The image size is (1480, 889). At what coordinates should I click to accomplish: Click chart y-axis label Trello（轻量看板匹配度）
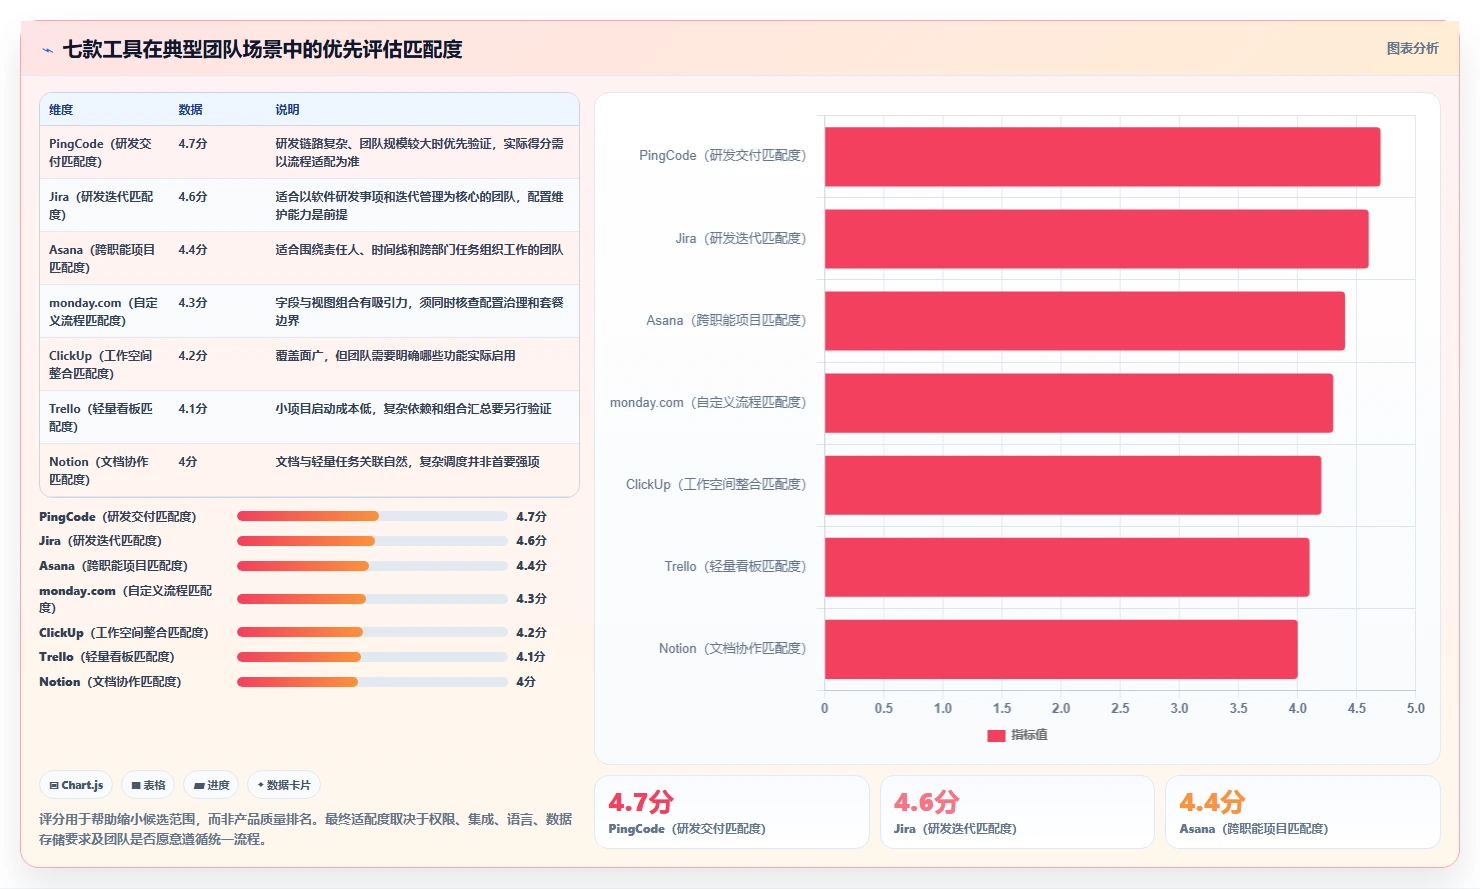coord(735,567)
